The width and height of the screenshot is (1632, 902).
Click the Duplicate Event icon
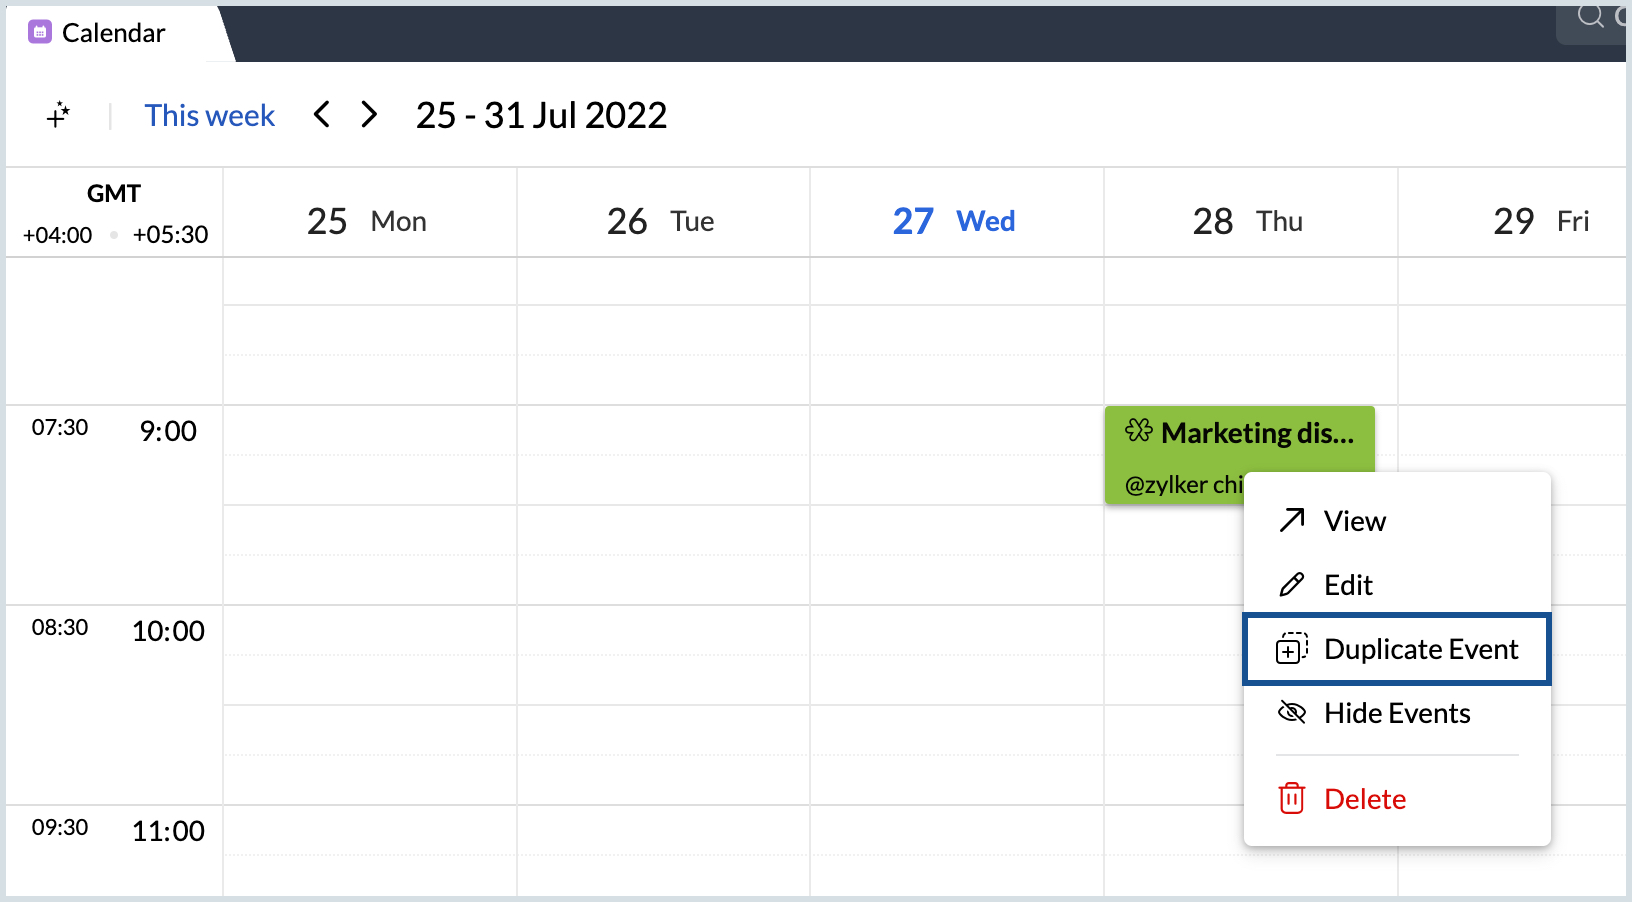(x=1291, y=649)
